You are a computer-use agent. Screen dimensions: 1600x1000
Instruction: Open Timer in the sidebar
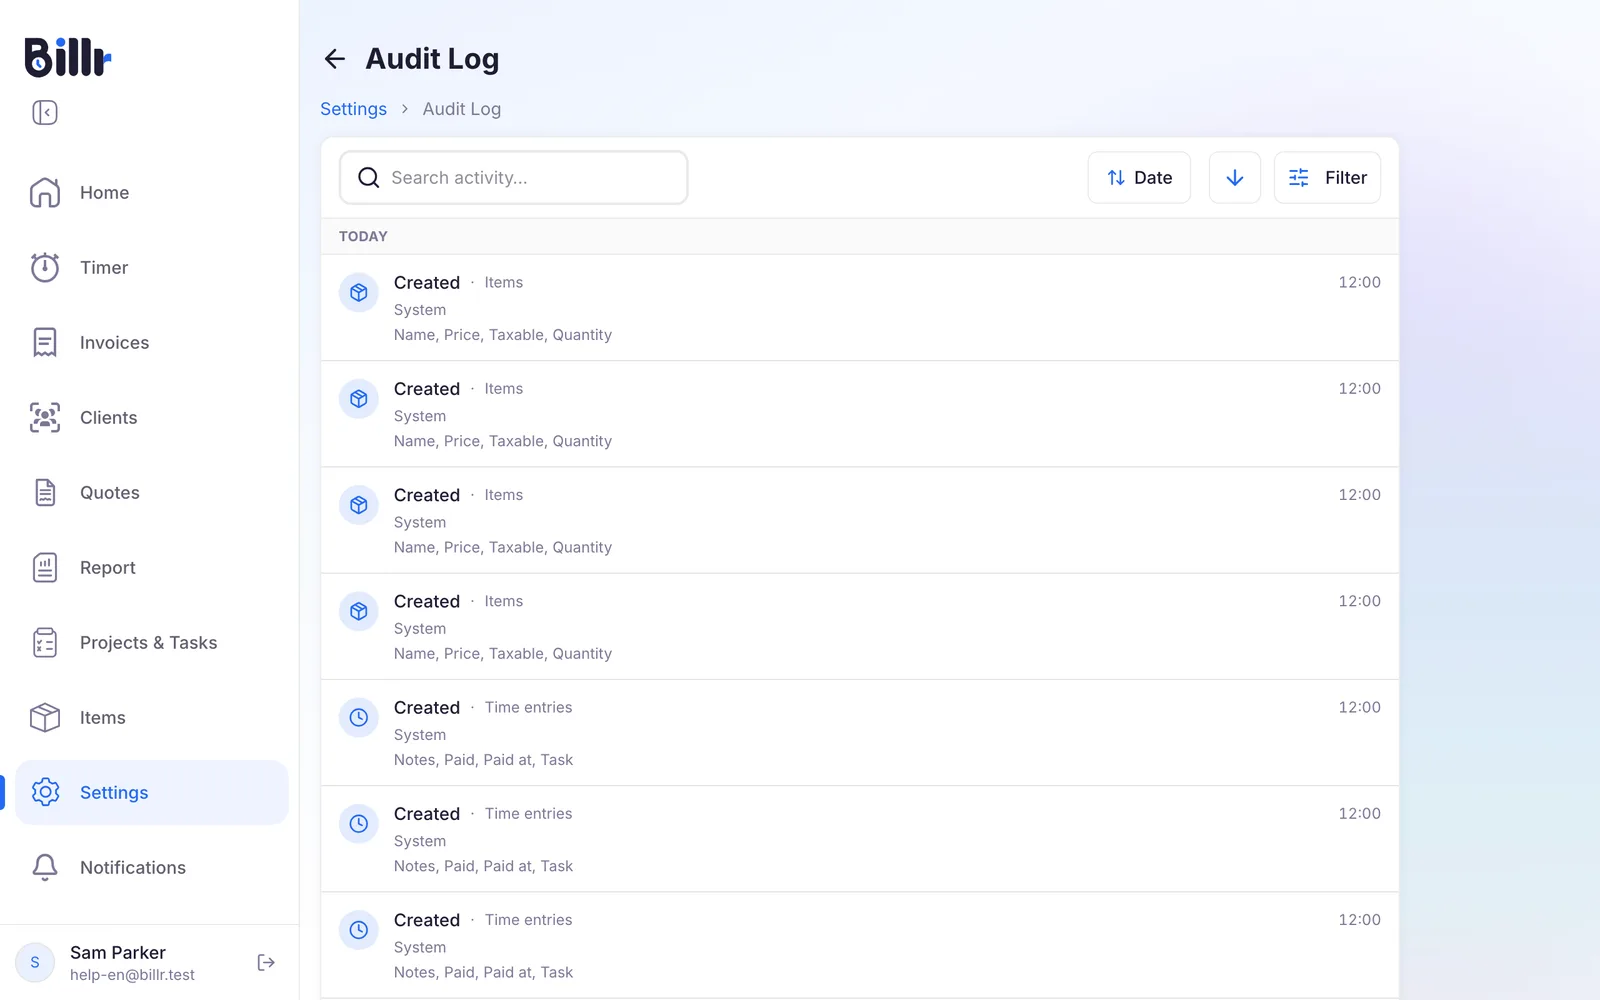(152, 267)
